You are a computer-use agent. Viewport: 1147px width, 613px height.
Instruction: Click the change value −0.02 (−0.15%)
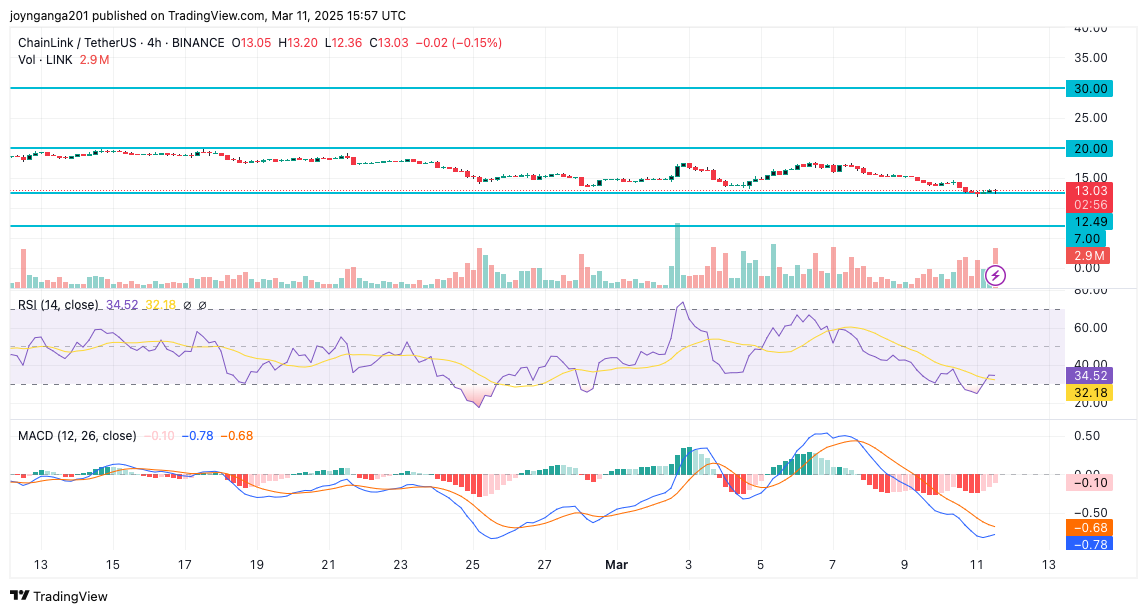[x=459, y=42]
